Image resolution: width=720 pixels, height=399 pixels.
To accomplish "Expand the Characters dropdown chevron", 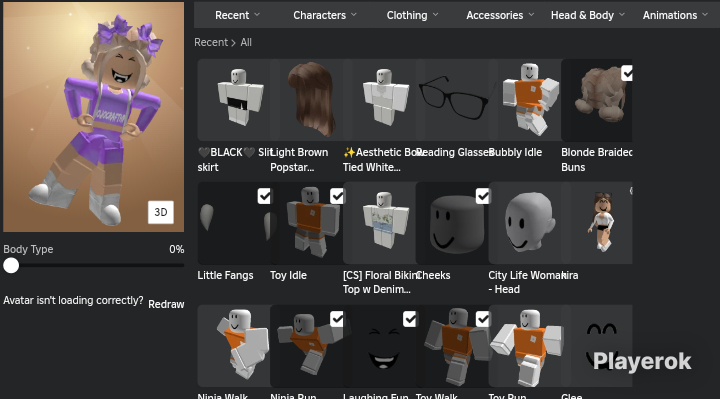I will pos(354,15).
